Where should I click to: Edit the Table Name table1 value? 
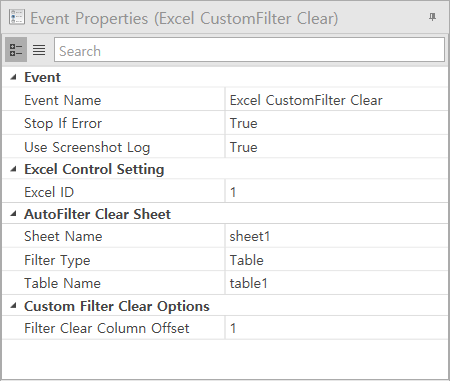click(x=336, y=283)
